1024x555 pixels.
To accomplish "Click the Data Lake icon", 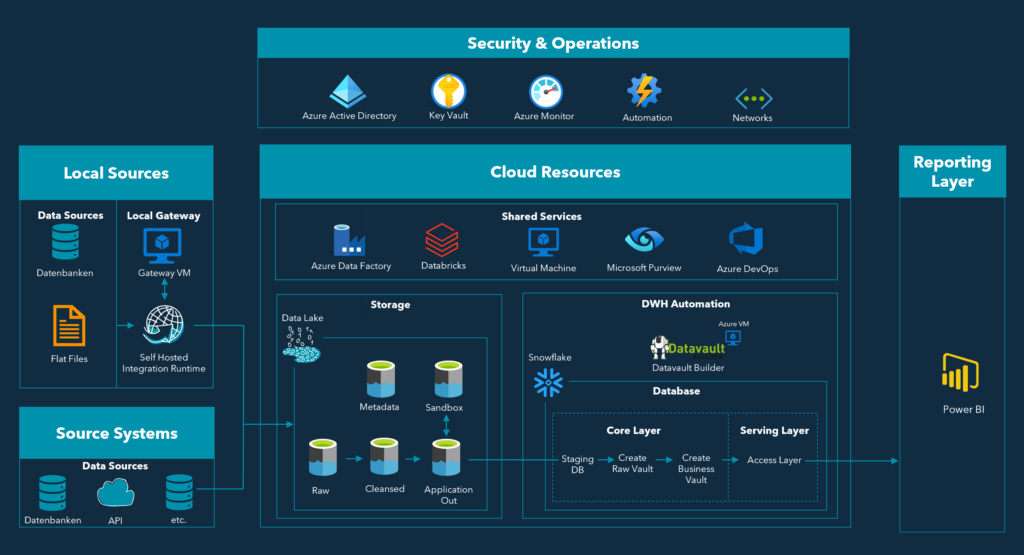I will tap(301, 344).
